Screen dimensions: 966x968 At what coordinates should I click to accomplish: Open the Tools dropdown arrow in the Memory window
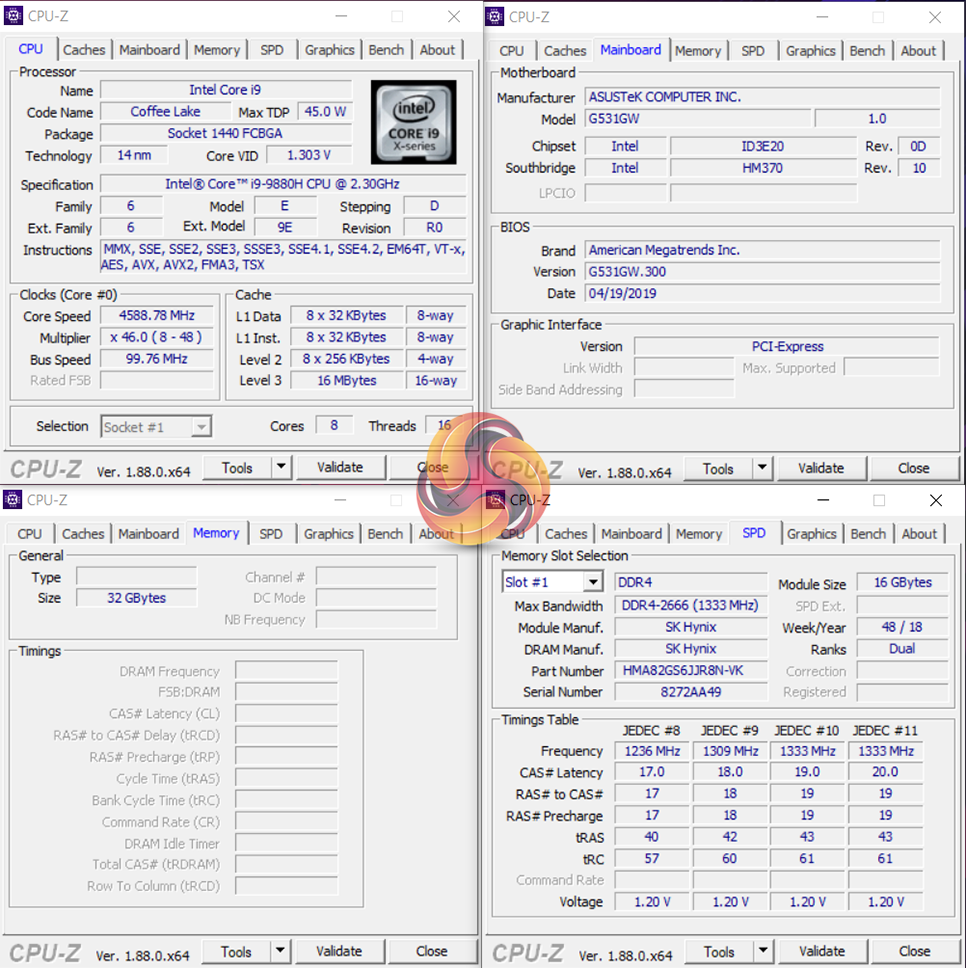[280, 951]
